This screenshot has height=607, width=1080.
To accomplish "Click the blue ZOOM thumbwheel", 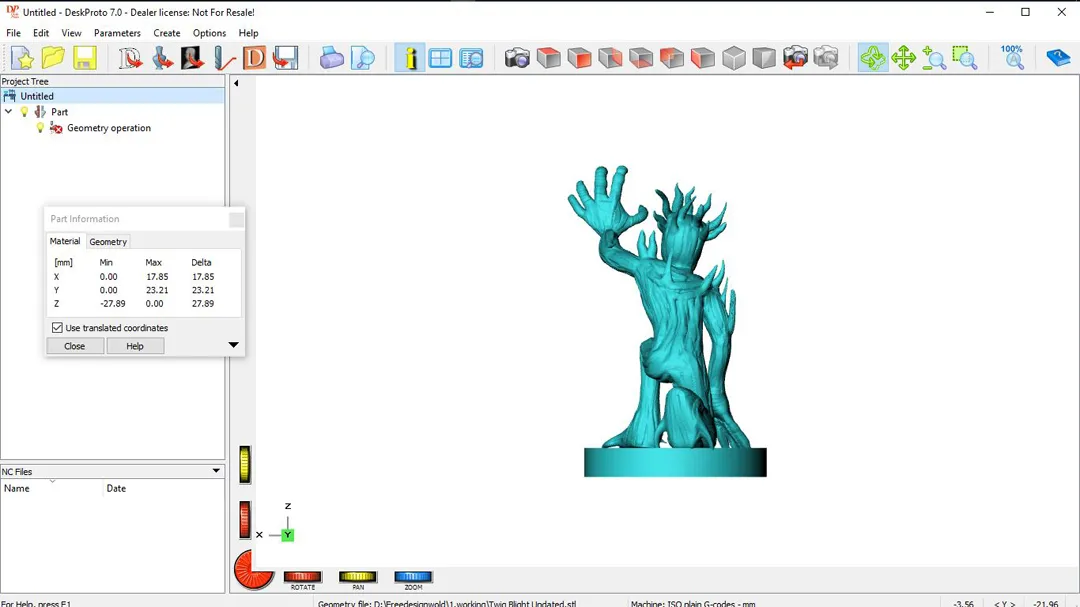I will [413, 577].
